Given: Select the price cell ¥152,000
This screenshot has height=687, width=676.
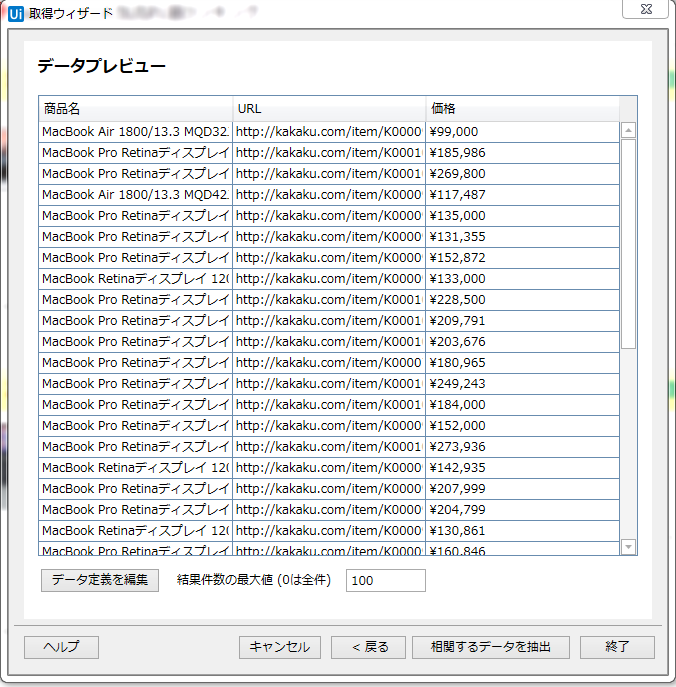Looking at the screenshot, I should [x=523, y=426].
